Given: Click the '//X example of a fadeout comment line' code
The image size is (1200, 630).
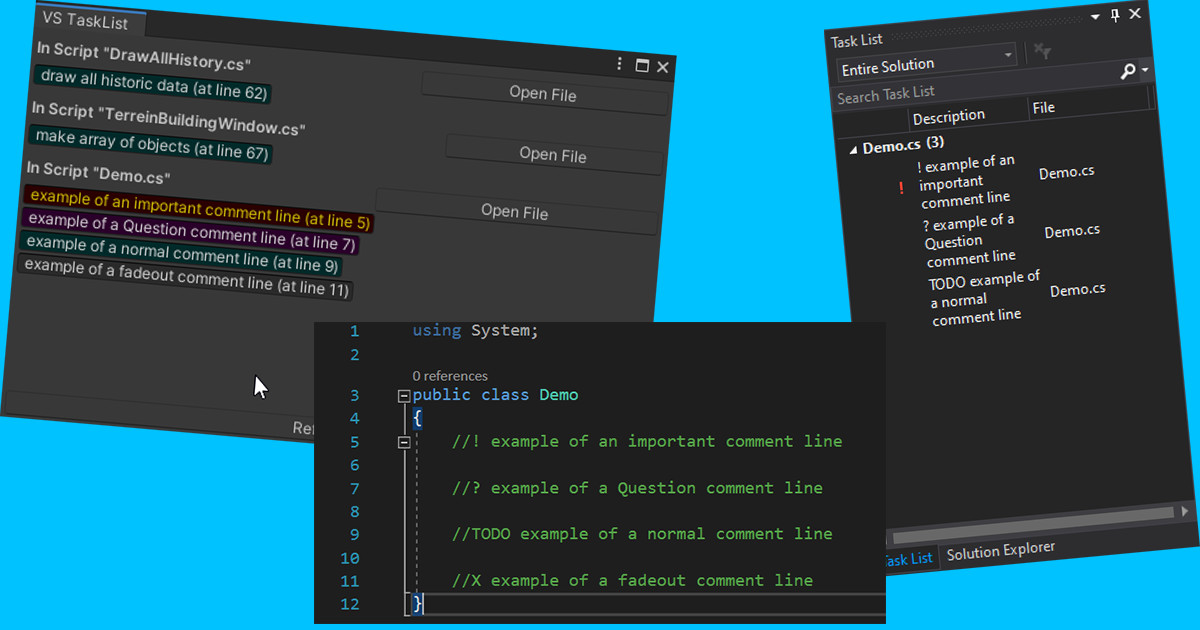Looking at the screenshot, I should pyautogui.click(x=632, y=580).
